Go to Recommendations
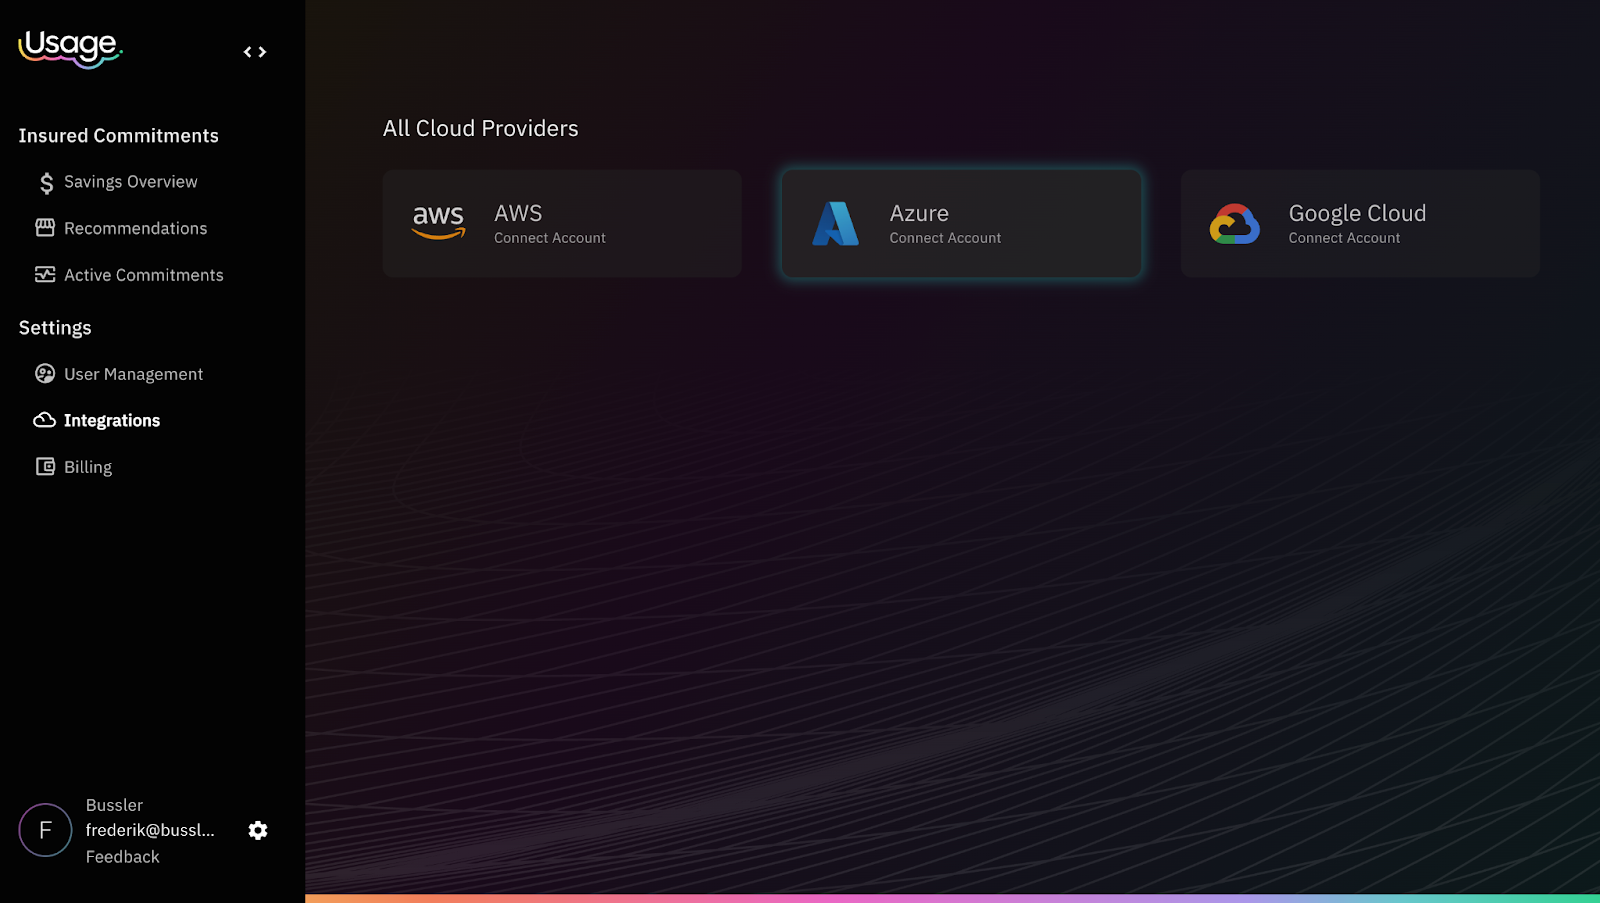This screenshot has width=1600, height=903. (135, 228)
